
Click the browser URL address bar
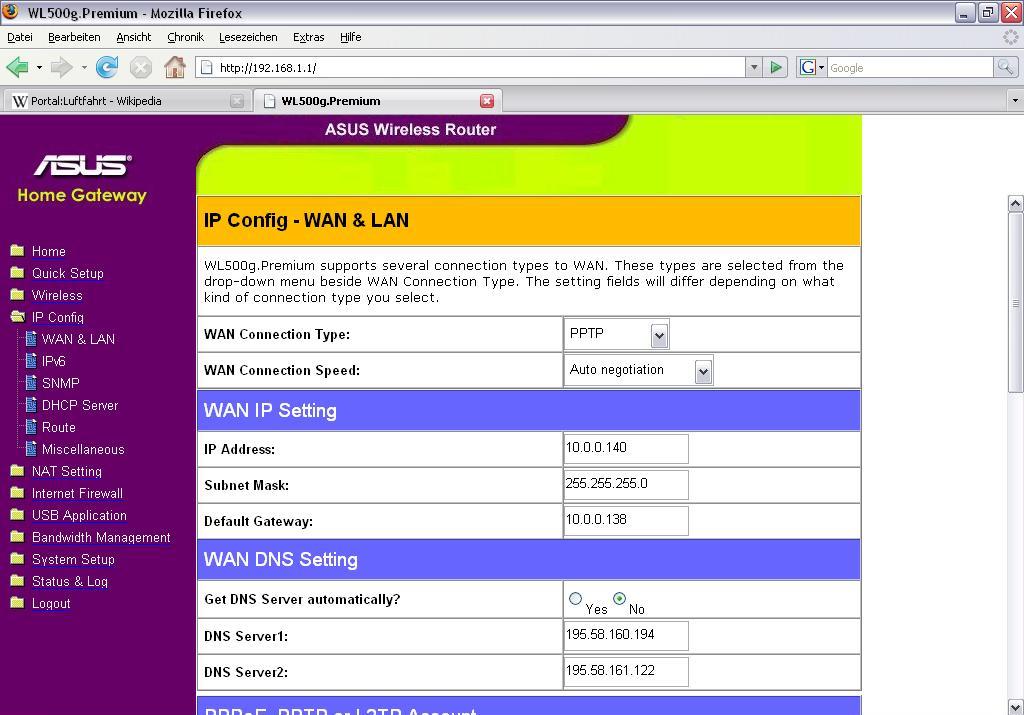[x=470, y=67]
